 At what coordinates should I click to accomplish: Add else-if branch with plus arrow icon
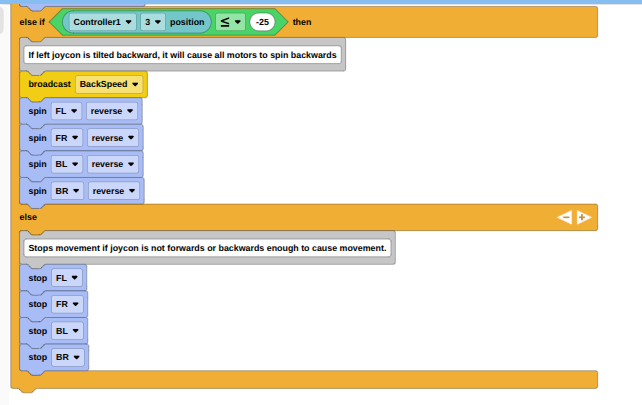click(x=583, y=217)
